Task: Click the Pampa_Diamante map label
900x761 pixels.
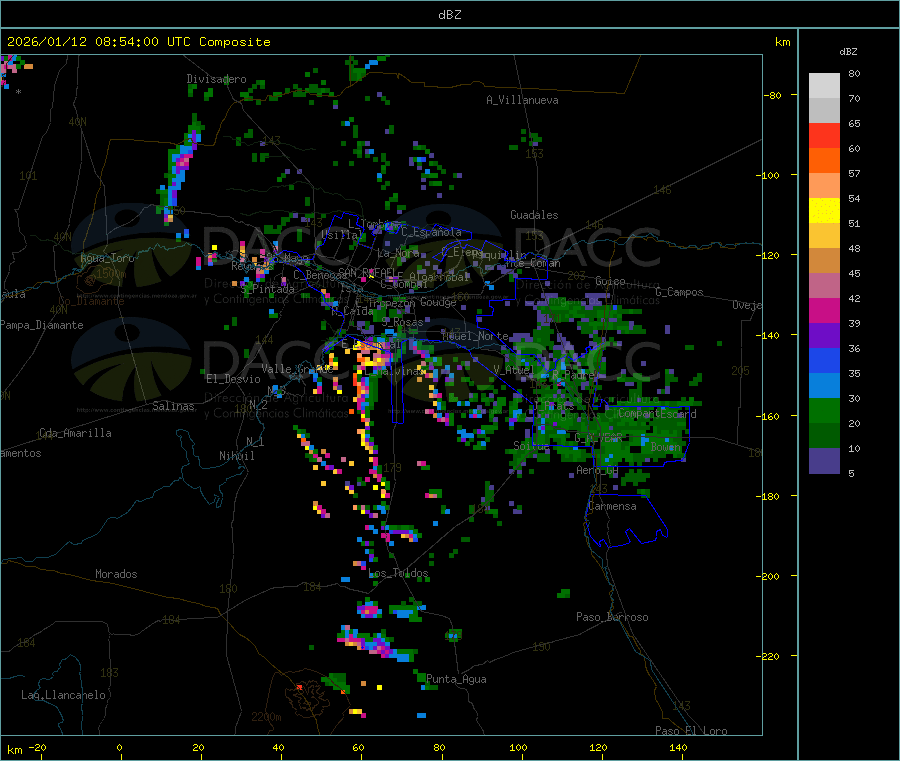Action: (41, 325)
